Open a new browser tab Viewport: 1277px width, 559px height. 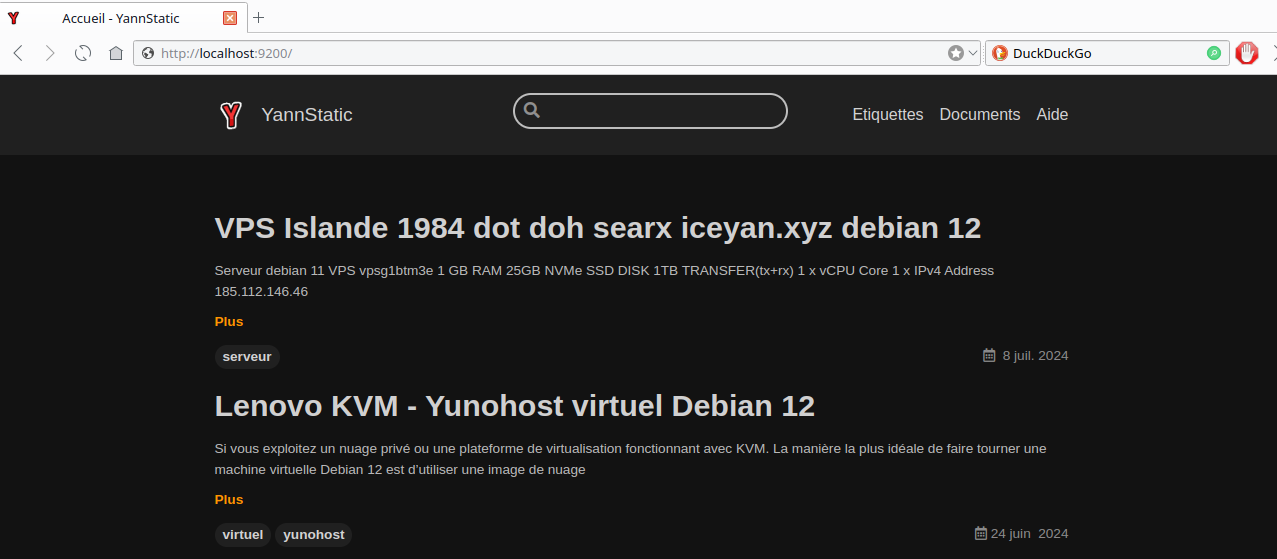258,17
